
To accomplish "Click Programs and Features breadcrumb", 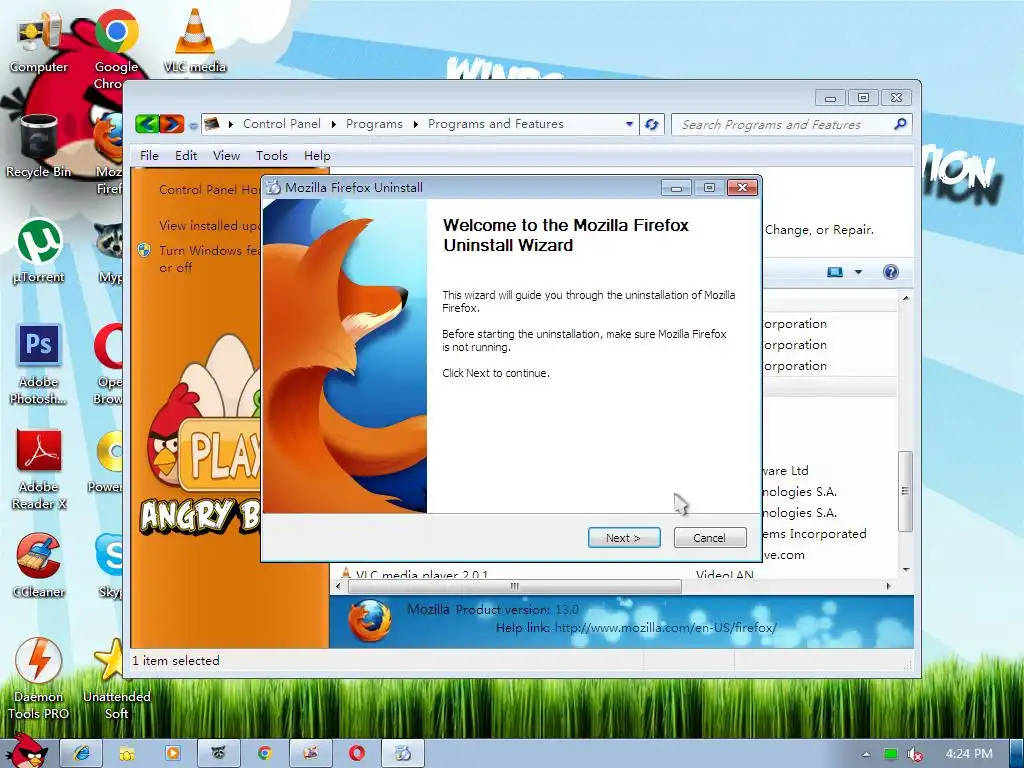I will point(496,123).
